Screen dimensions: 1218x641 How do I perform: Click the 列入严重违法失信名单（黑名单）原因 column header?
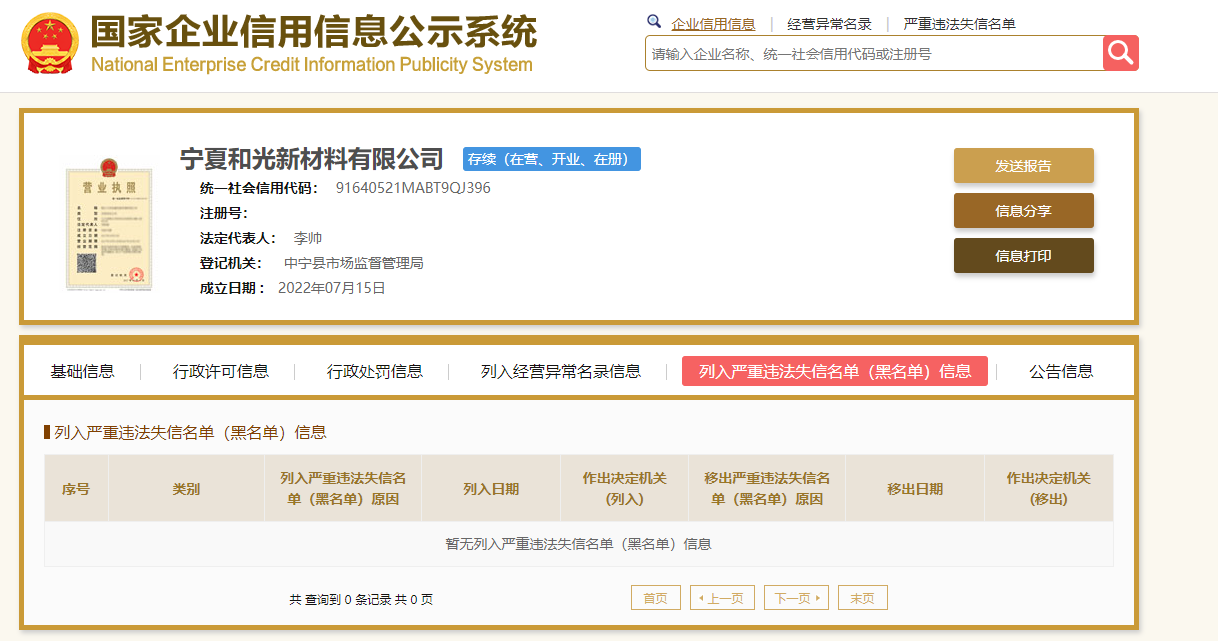click(x=343, y=489)
